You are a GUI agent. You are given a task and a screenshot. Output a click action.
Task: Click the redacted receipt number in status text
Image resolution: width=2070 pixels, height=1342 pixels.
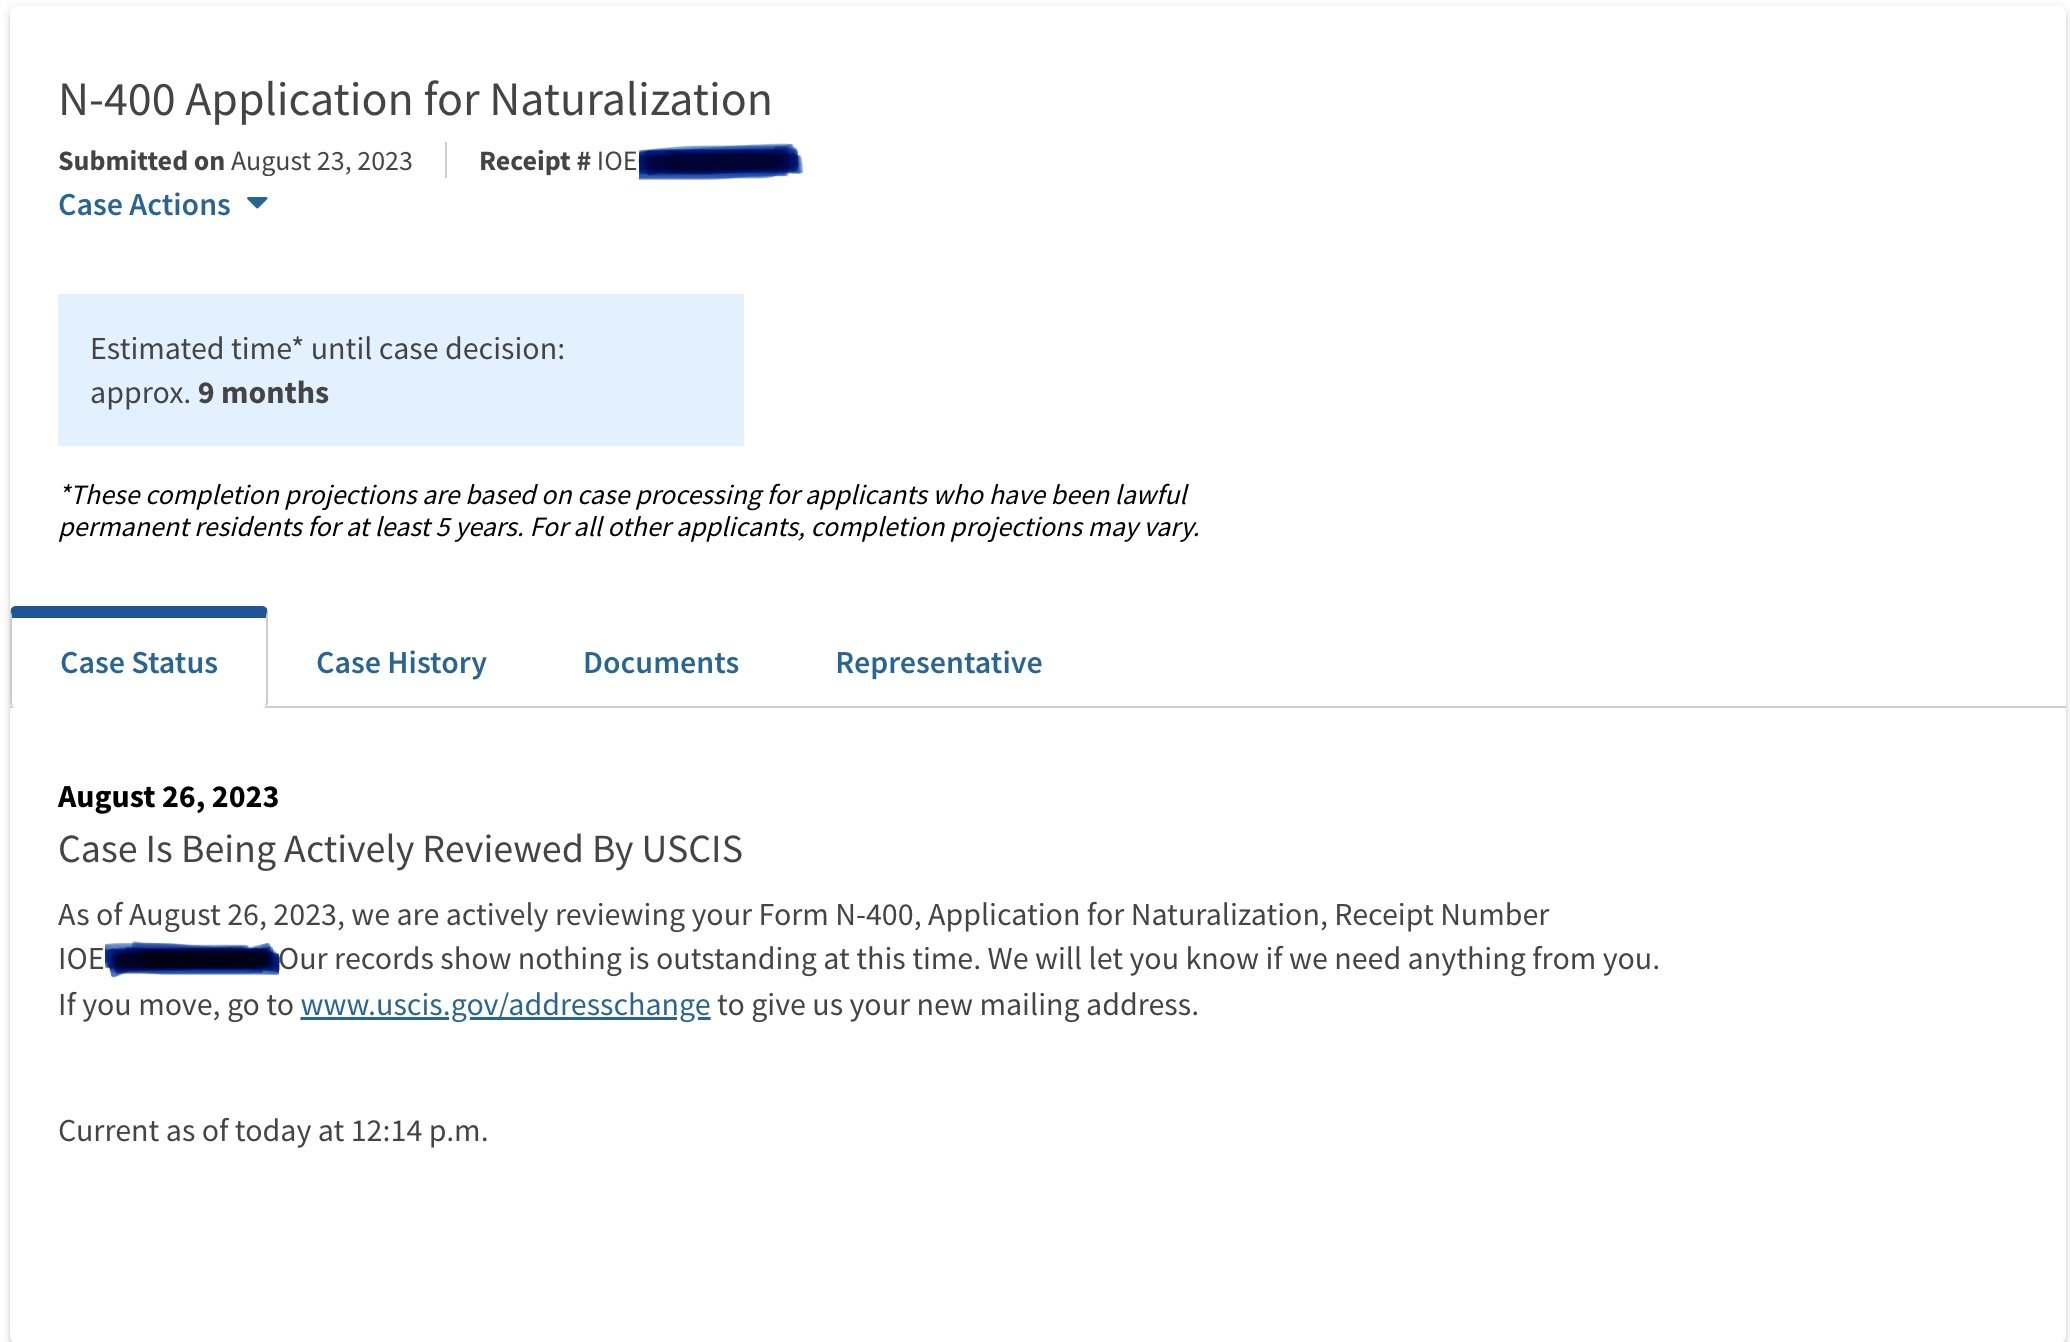point(192,960)
